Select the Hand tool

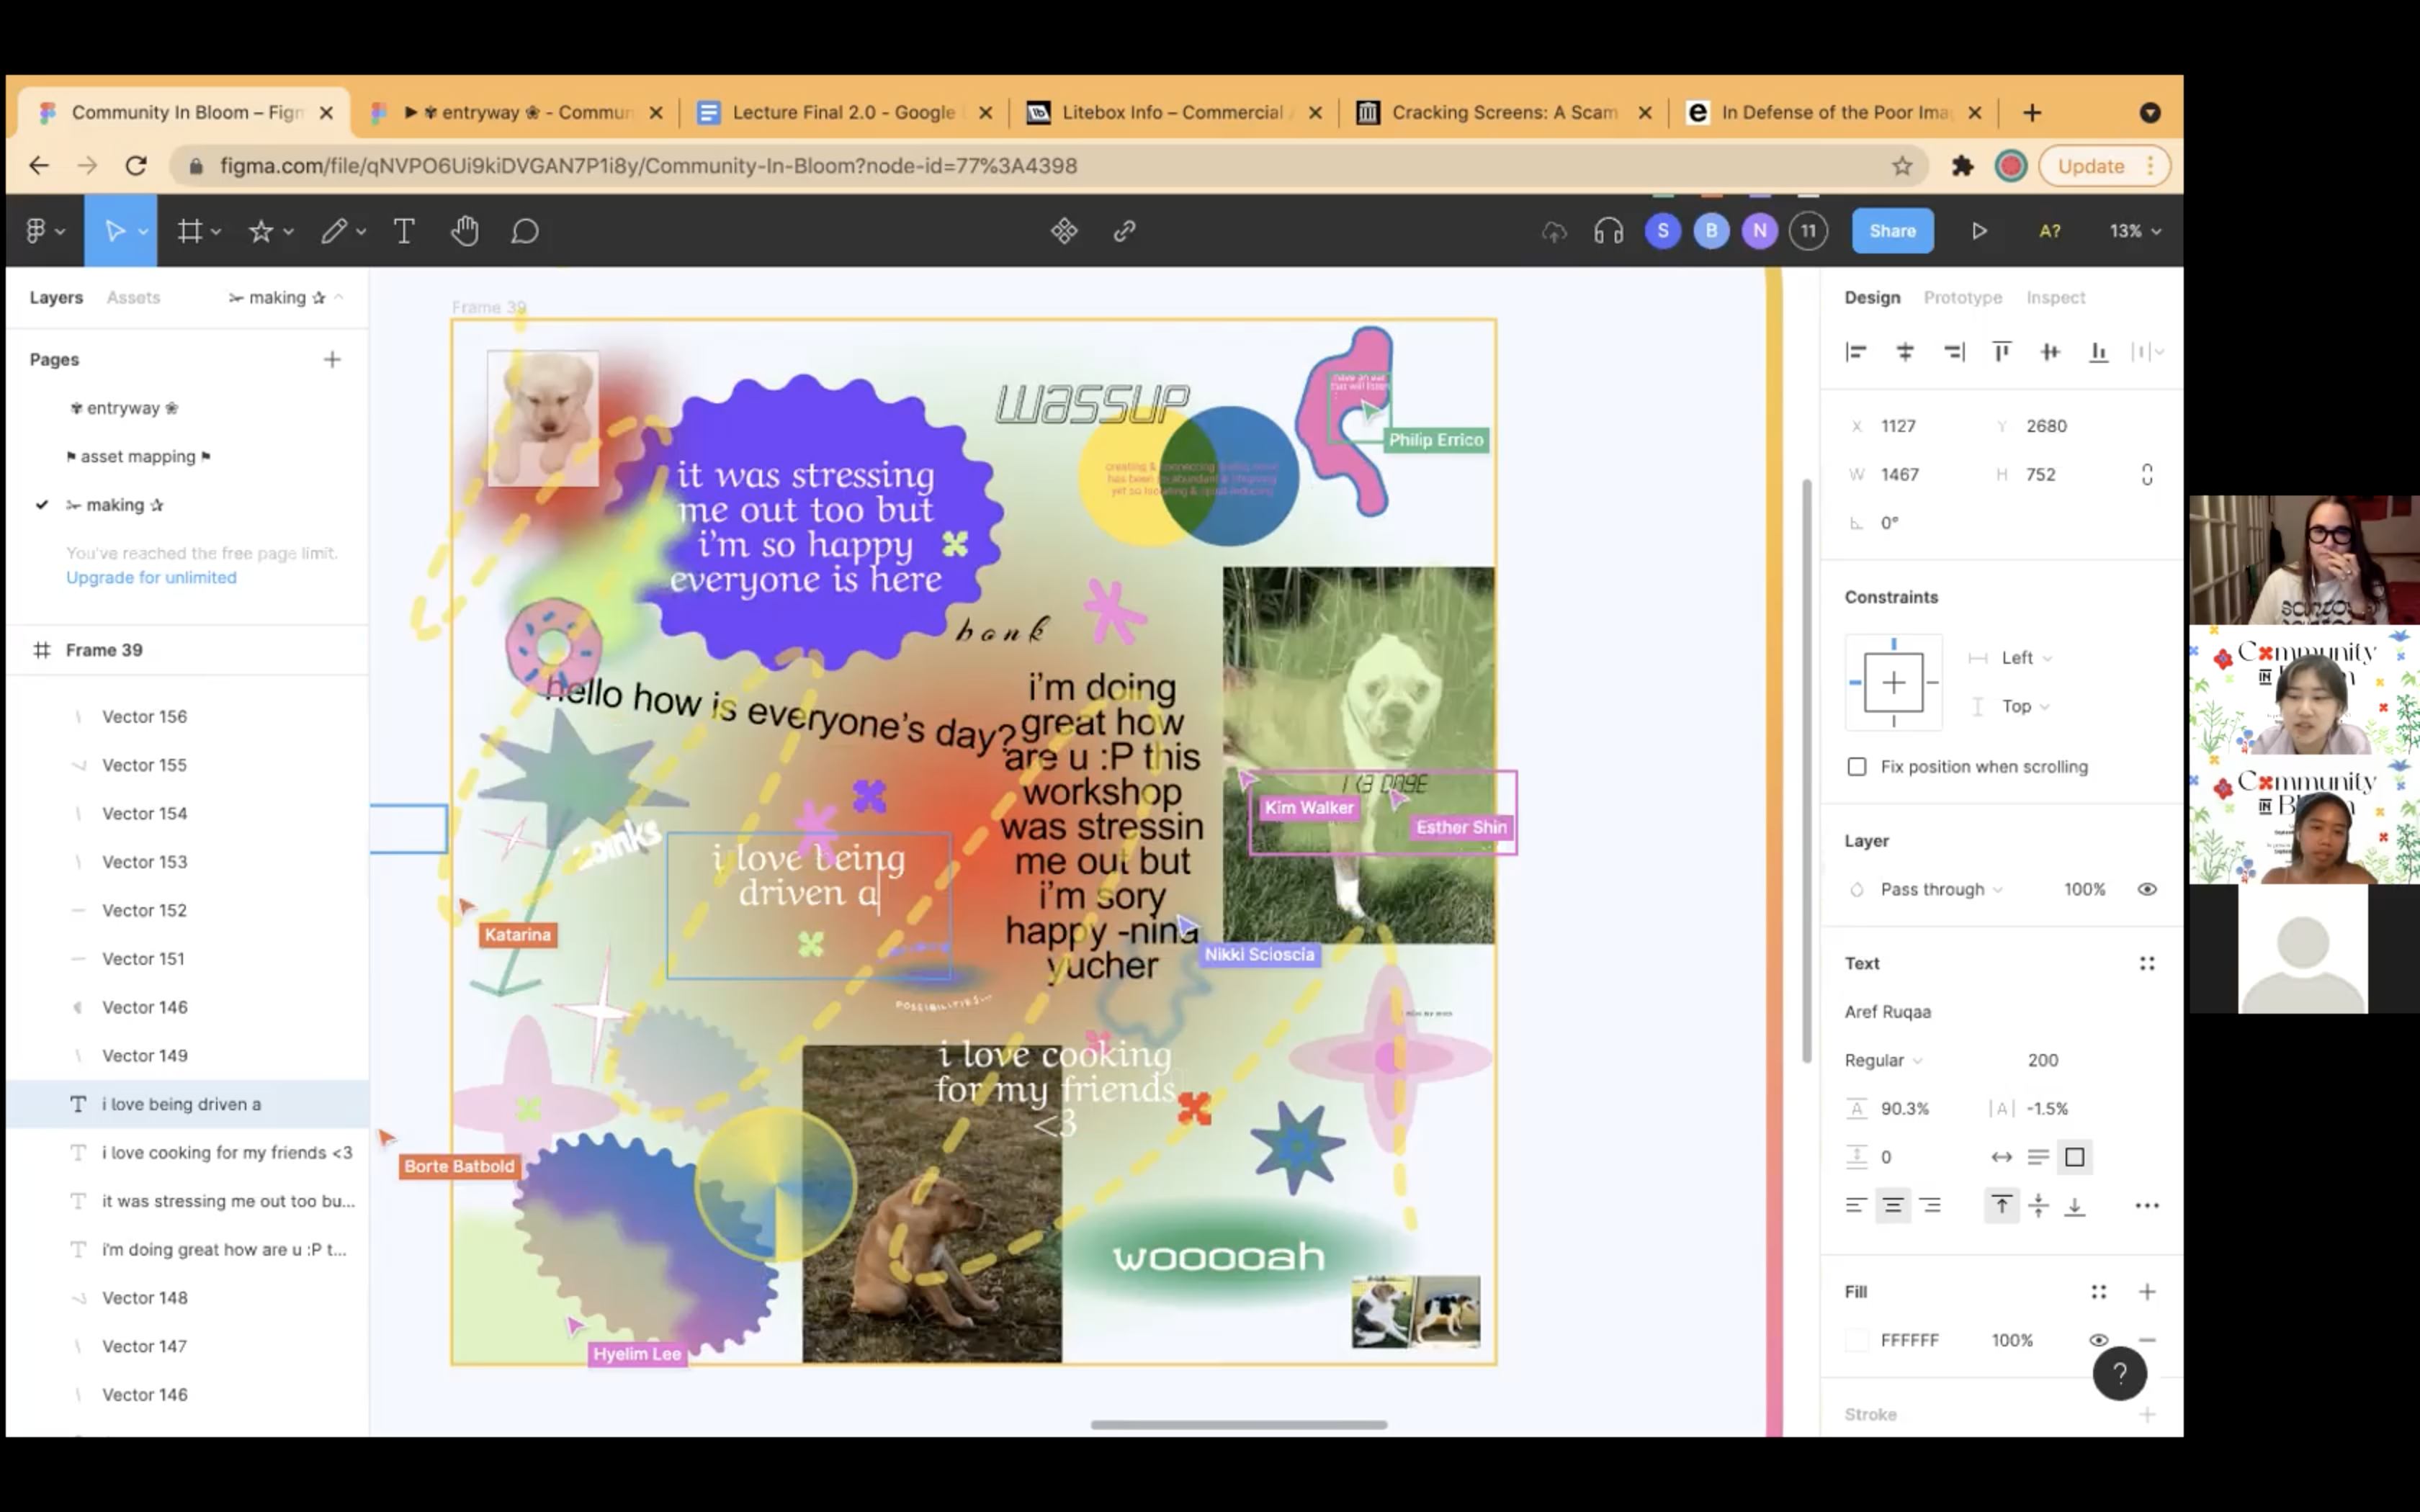[464, 231]
